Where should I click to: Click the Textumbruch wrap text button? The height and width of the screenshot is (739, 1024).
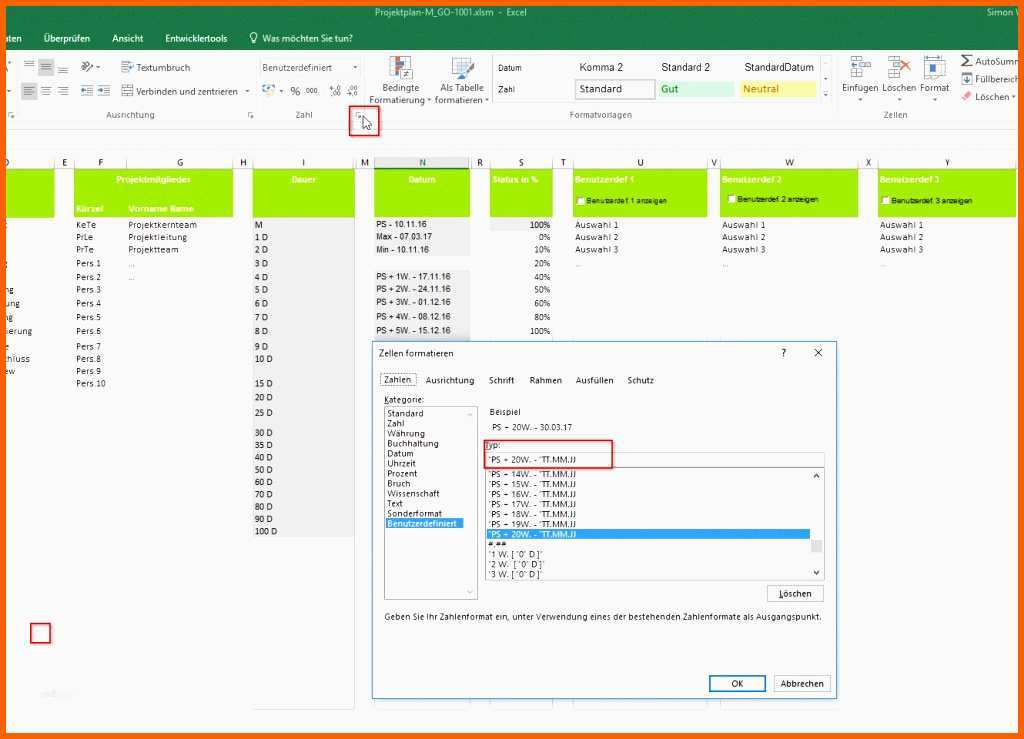click(156, 67)
